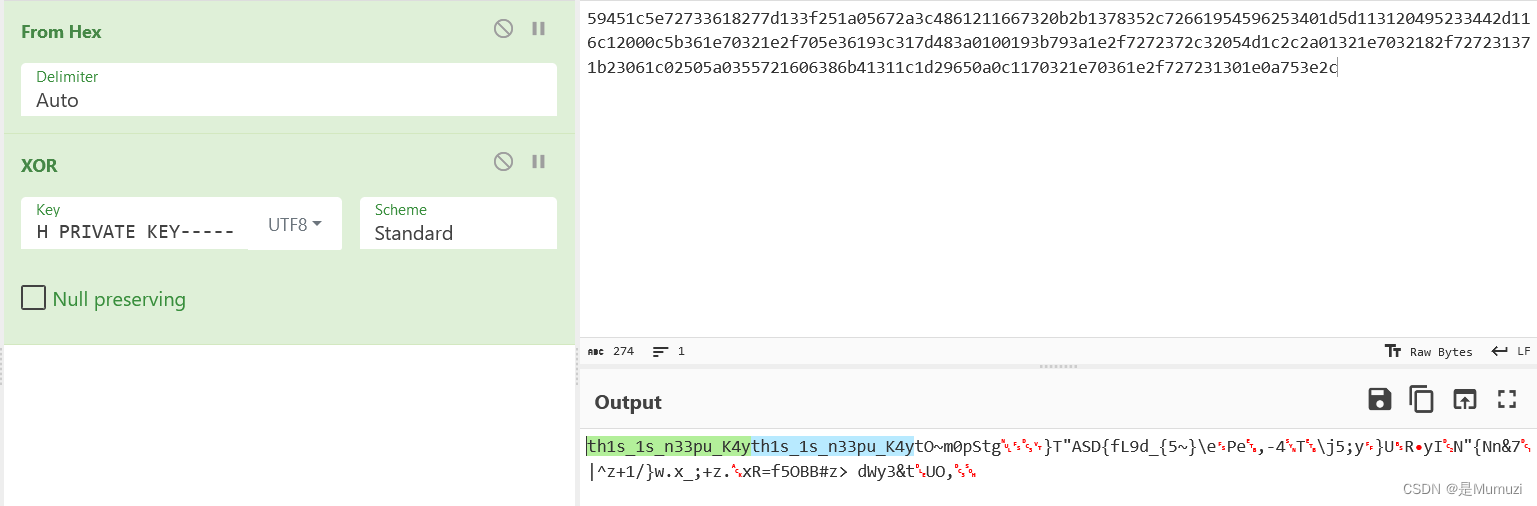Image resolution: width=1537 pixels, height=506 pixels.
Task: Open the Delimiter Auto selector
Action: point(288,89)
